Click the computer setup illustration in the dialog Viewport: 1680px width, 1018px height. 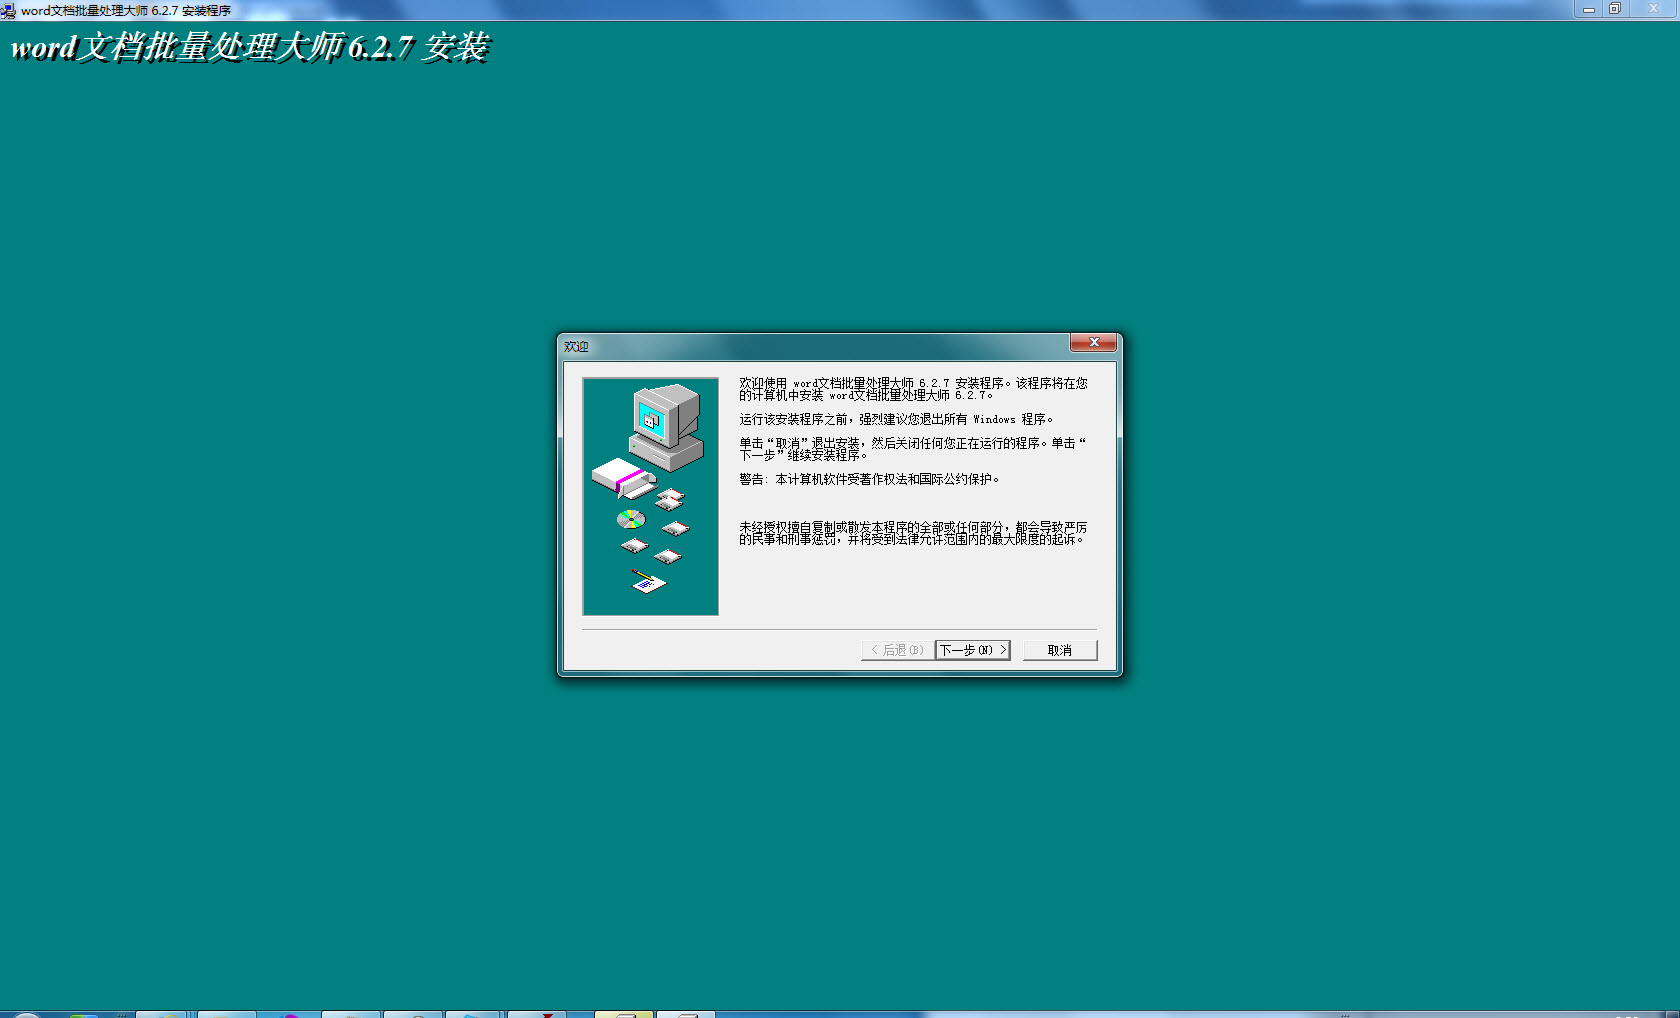tap(651, 496)
